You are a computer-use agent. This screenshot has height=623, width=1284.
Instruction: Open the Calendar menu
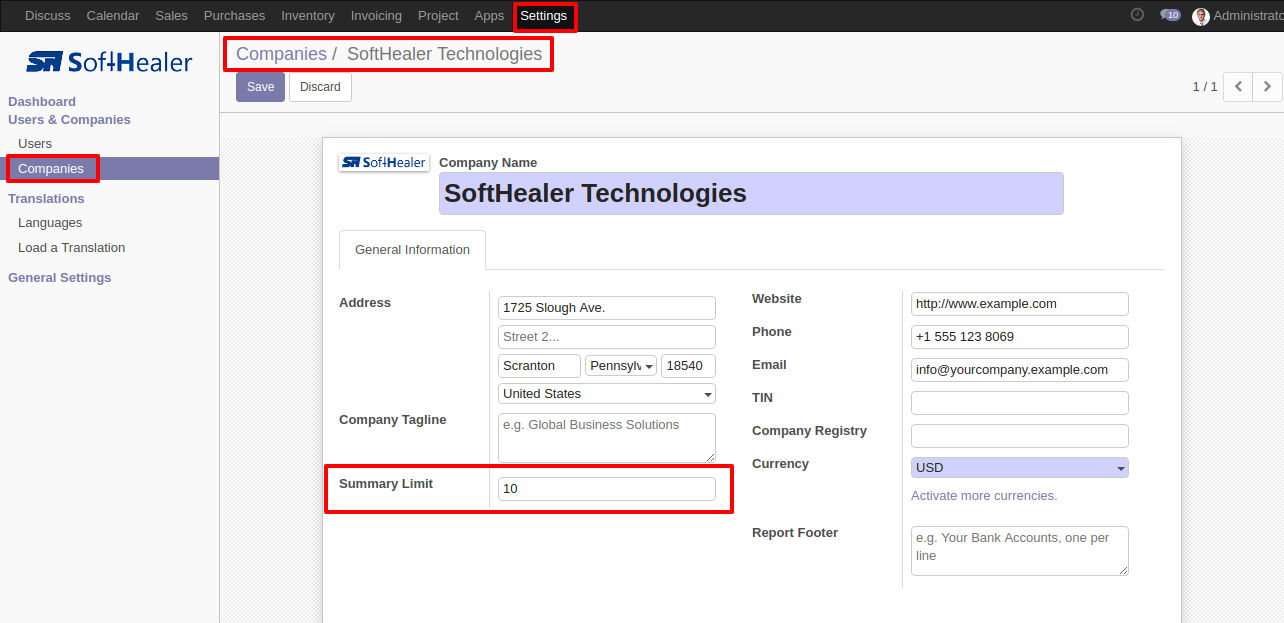[x=113, y=16]
